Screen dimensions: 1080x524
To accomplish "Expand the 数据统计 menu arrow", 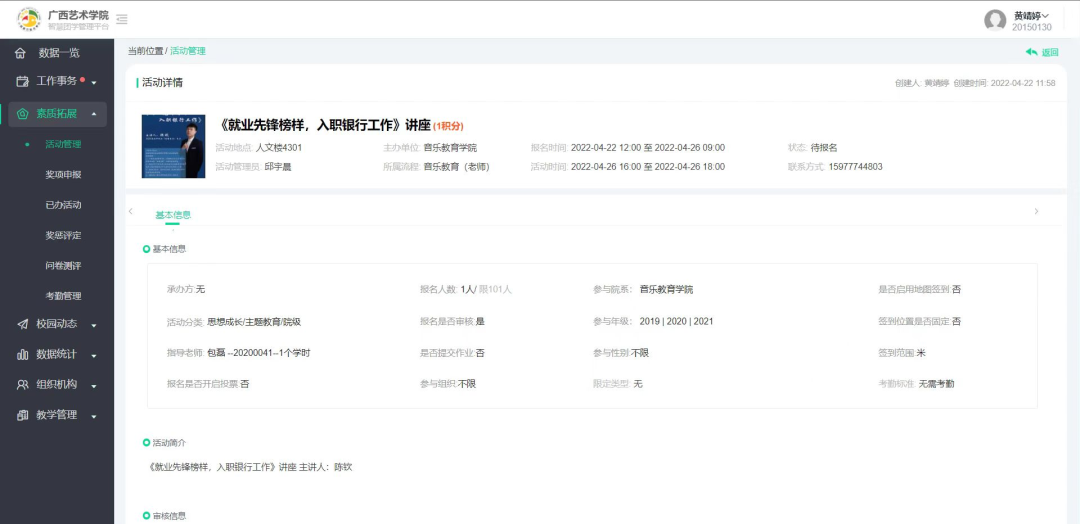I will [94, 355].
